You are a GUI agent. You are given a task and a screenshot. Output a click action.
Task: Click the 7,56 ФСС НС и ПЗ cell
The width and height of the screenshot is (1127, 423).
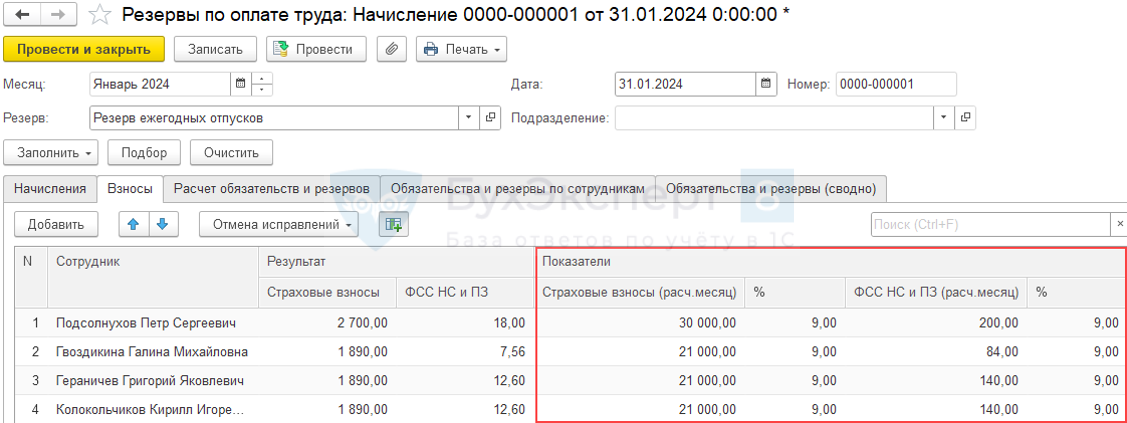465,352
